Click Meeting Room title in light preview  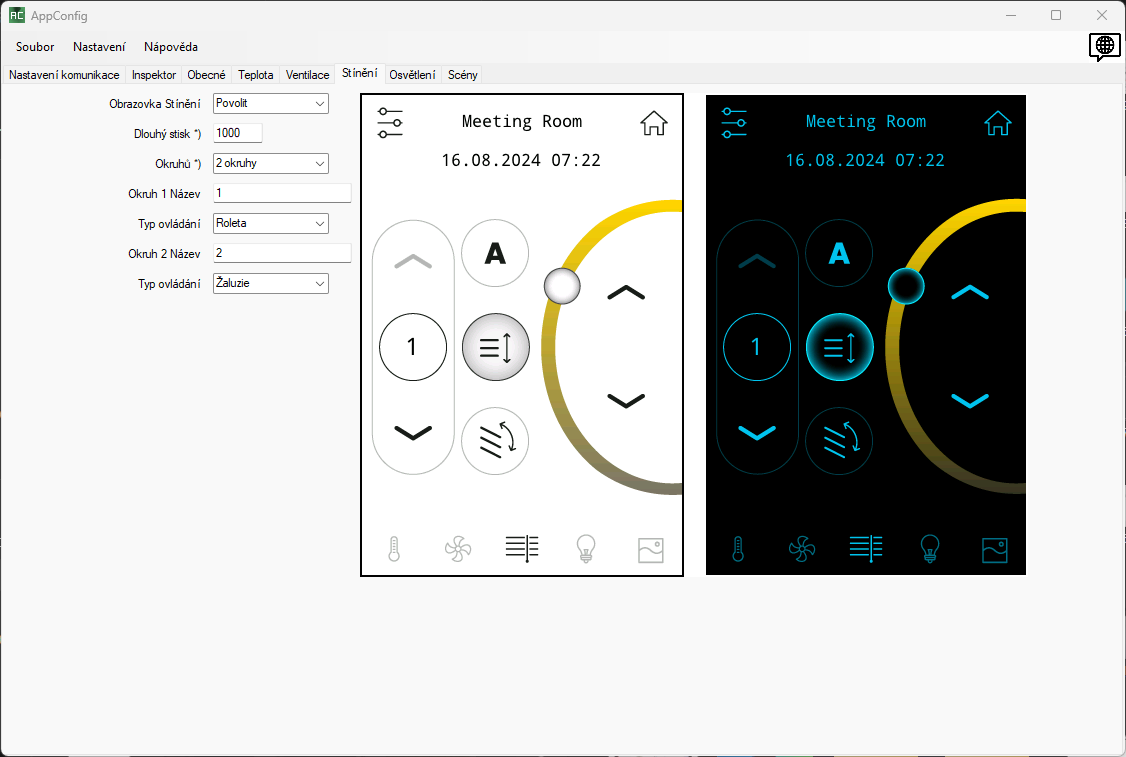[522, 121]
